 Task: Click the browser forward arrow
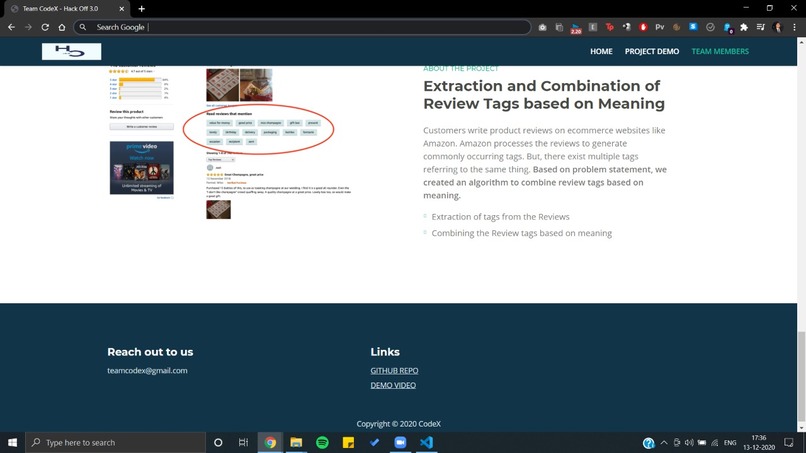(28, 27)
